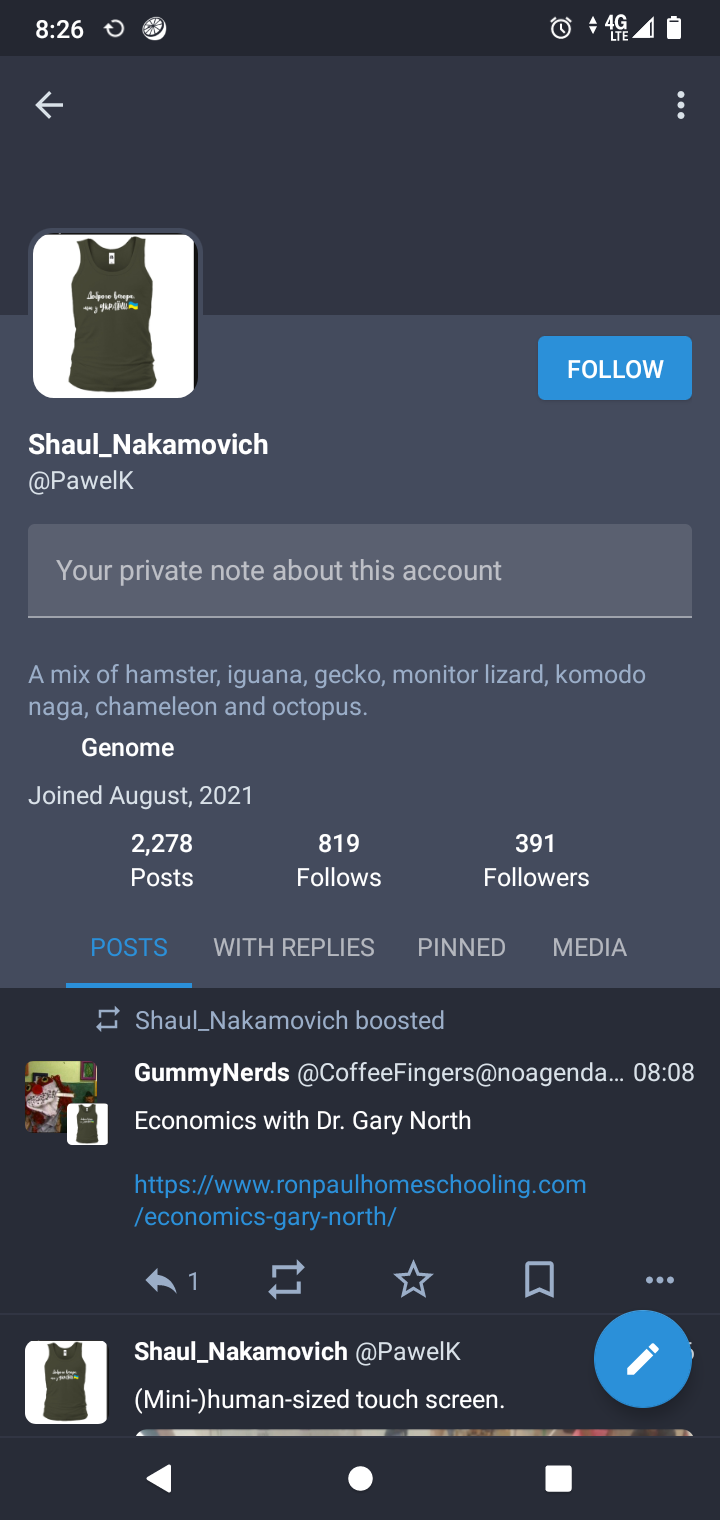View the 391 Followers list
The image size is (720, 1520).
(x=536, y=860)
